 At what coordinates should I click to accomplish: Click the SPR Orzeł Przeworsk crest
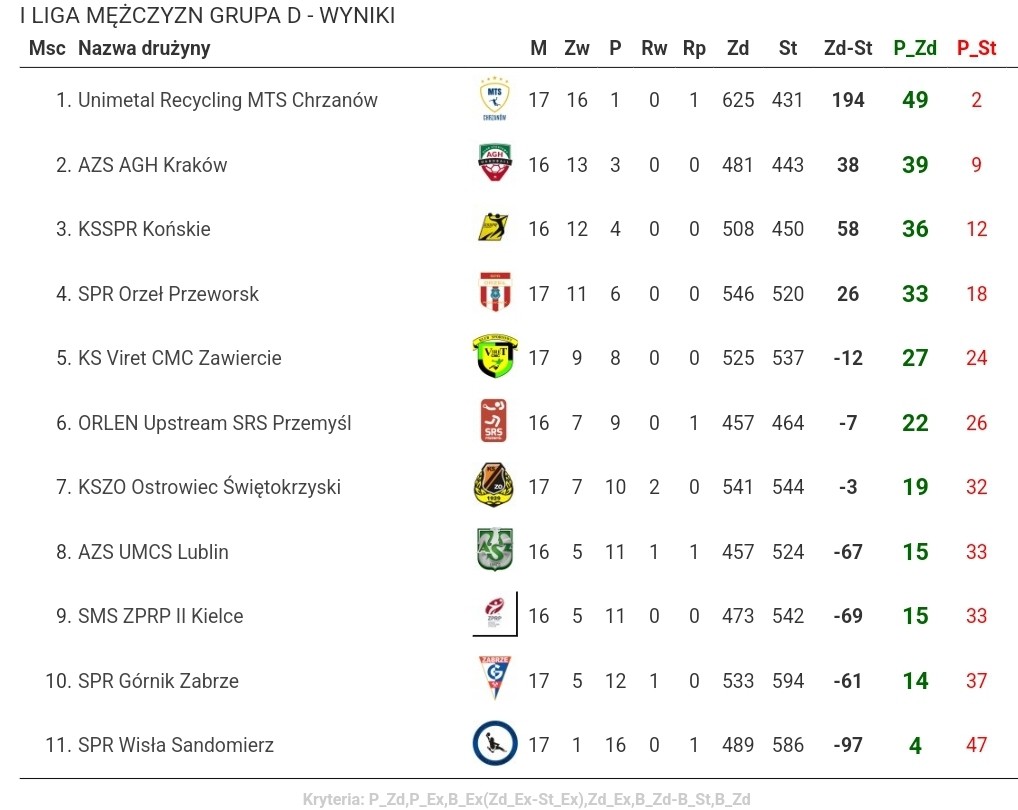[495, 292]
